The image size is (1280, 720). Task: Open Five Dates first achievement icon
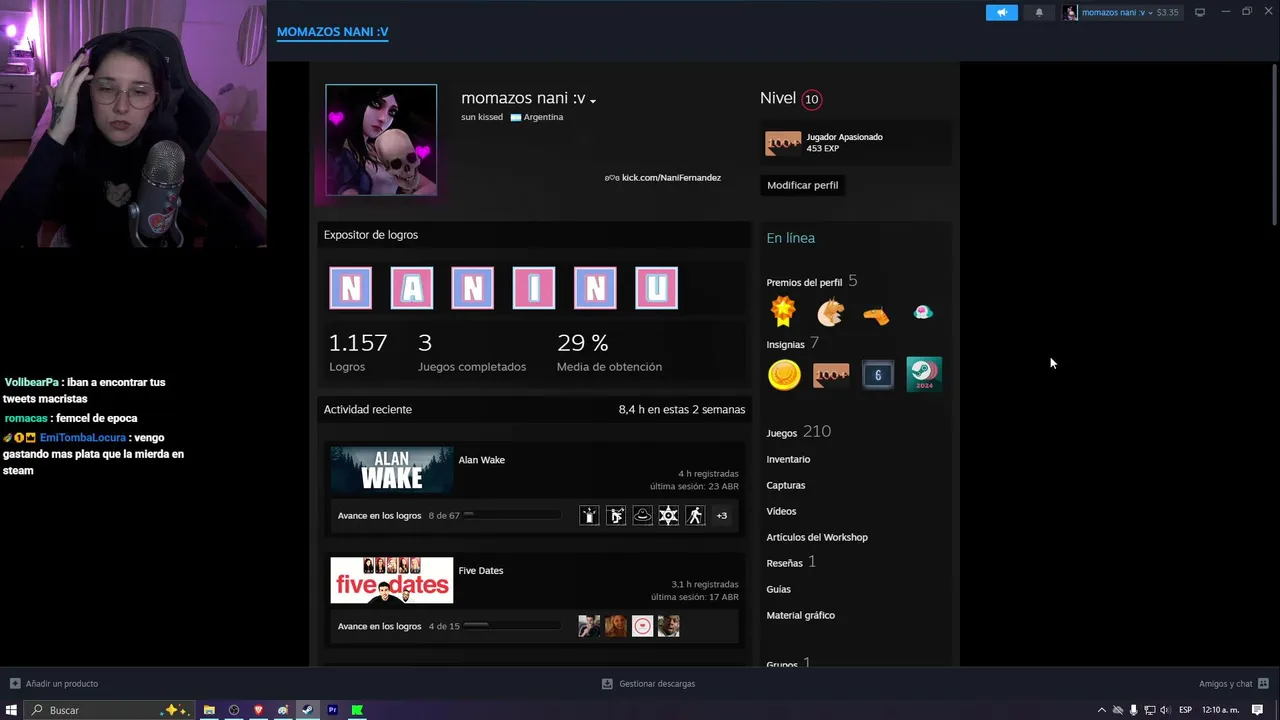[590, 626]
